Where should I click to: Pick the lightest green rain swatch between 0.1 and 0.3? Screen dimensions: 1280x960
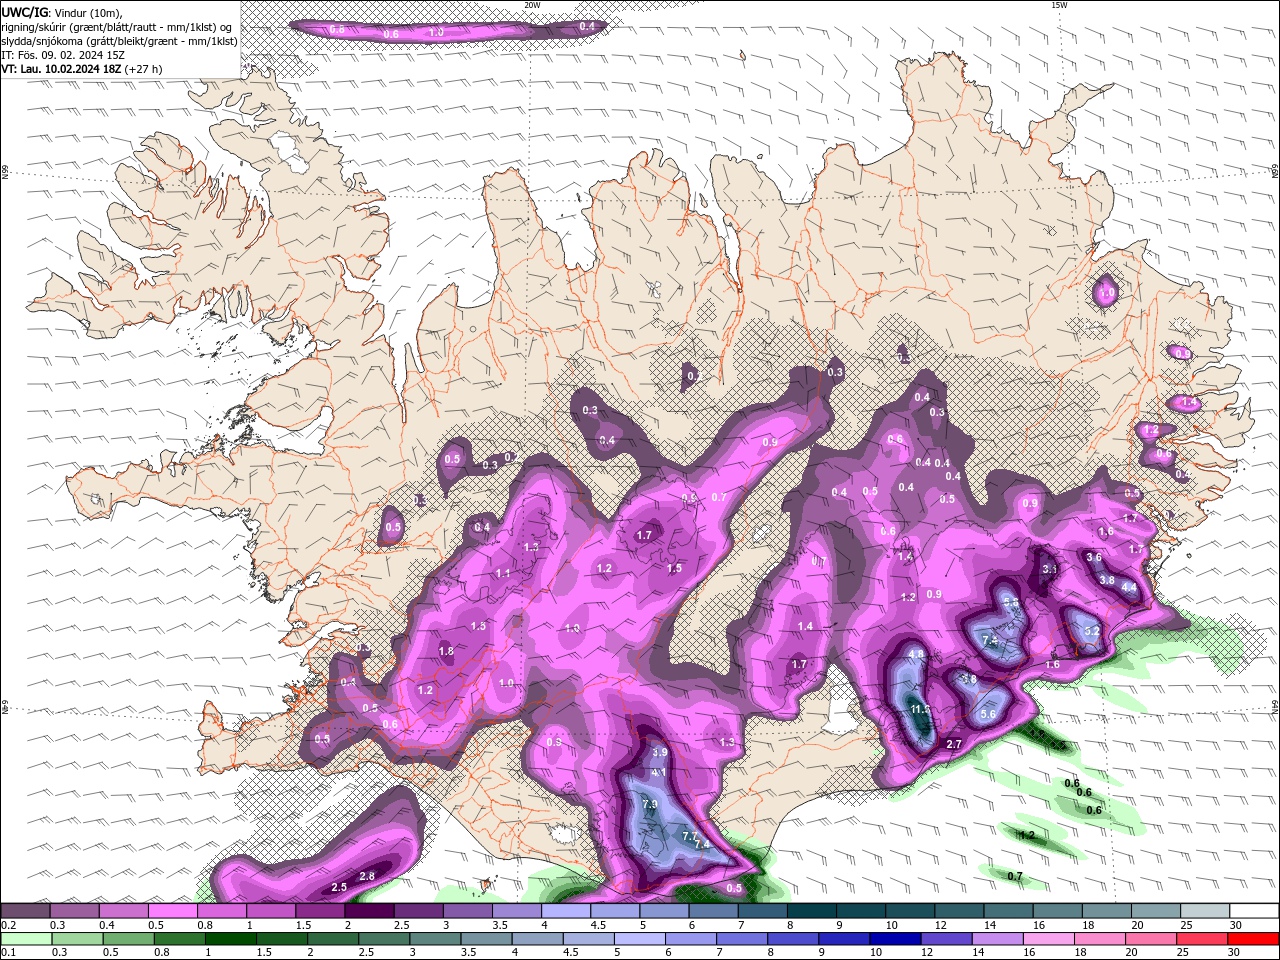(x=26, y=938)
